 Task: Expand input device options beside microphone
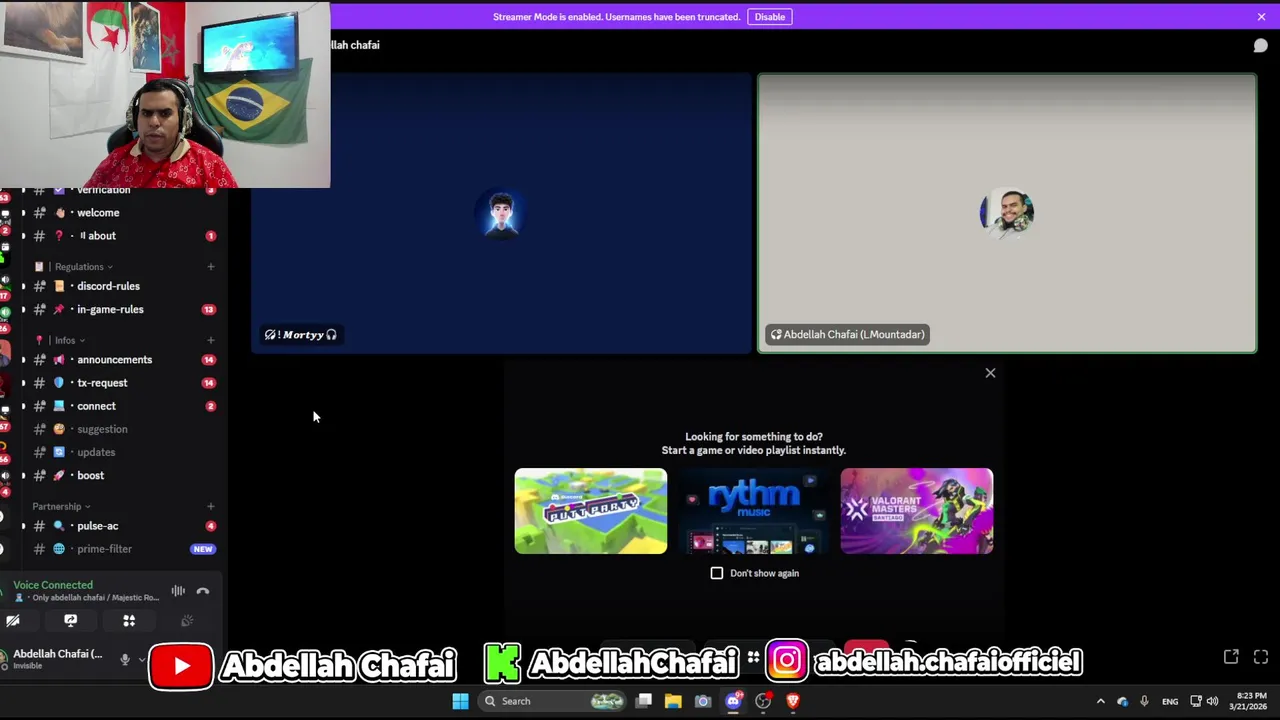click(x=141, y=659)
